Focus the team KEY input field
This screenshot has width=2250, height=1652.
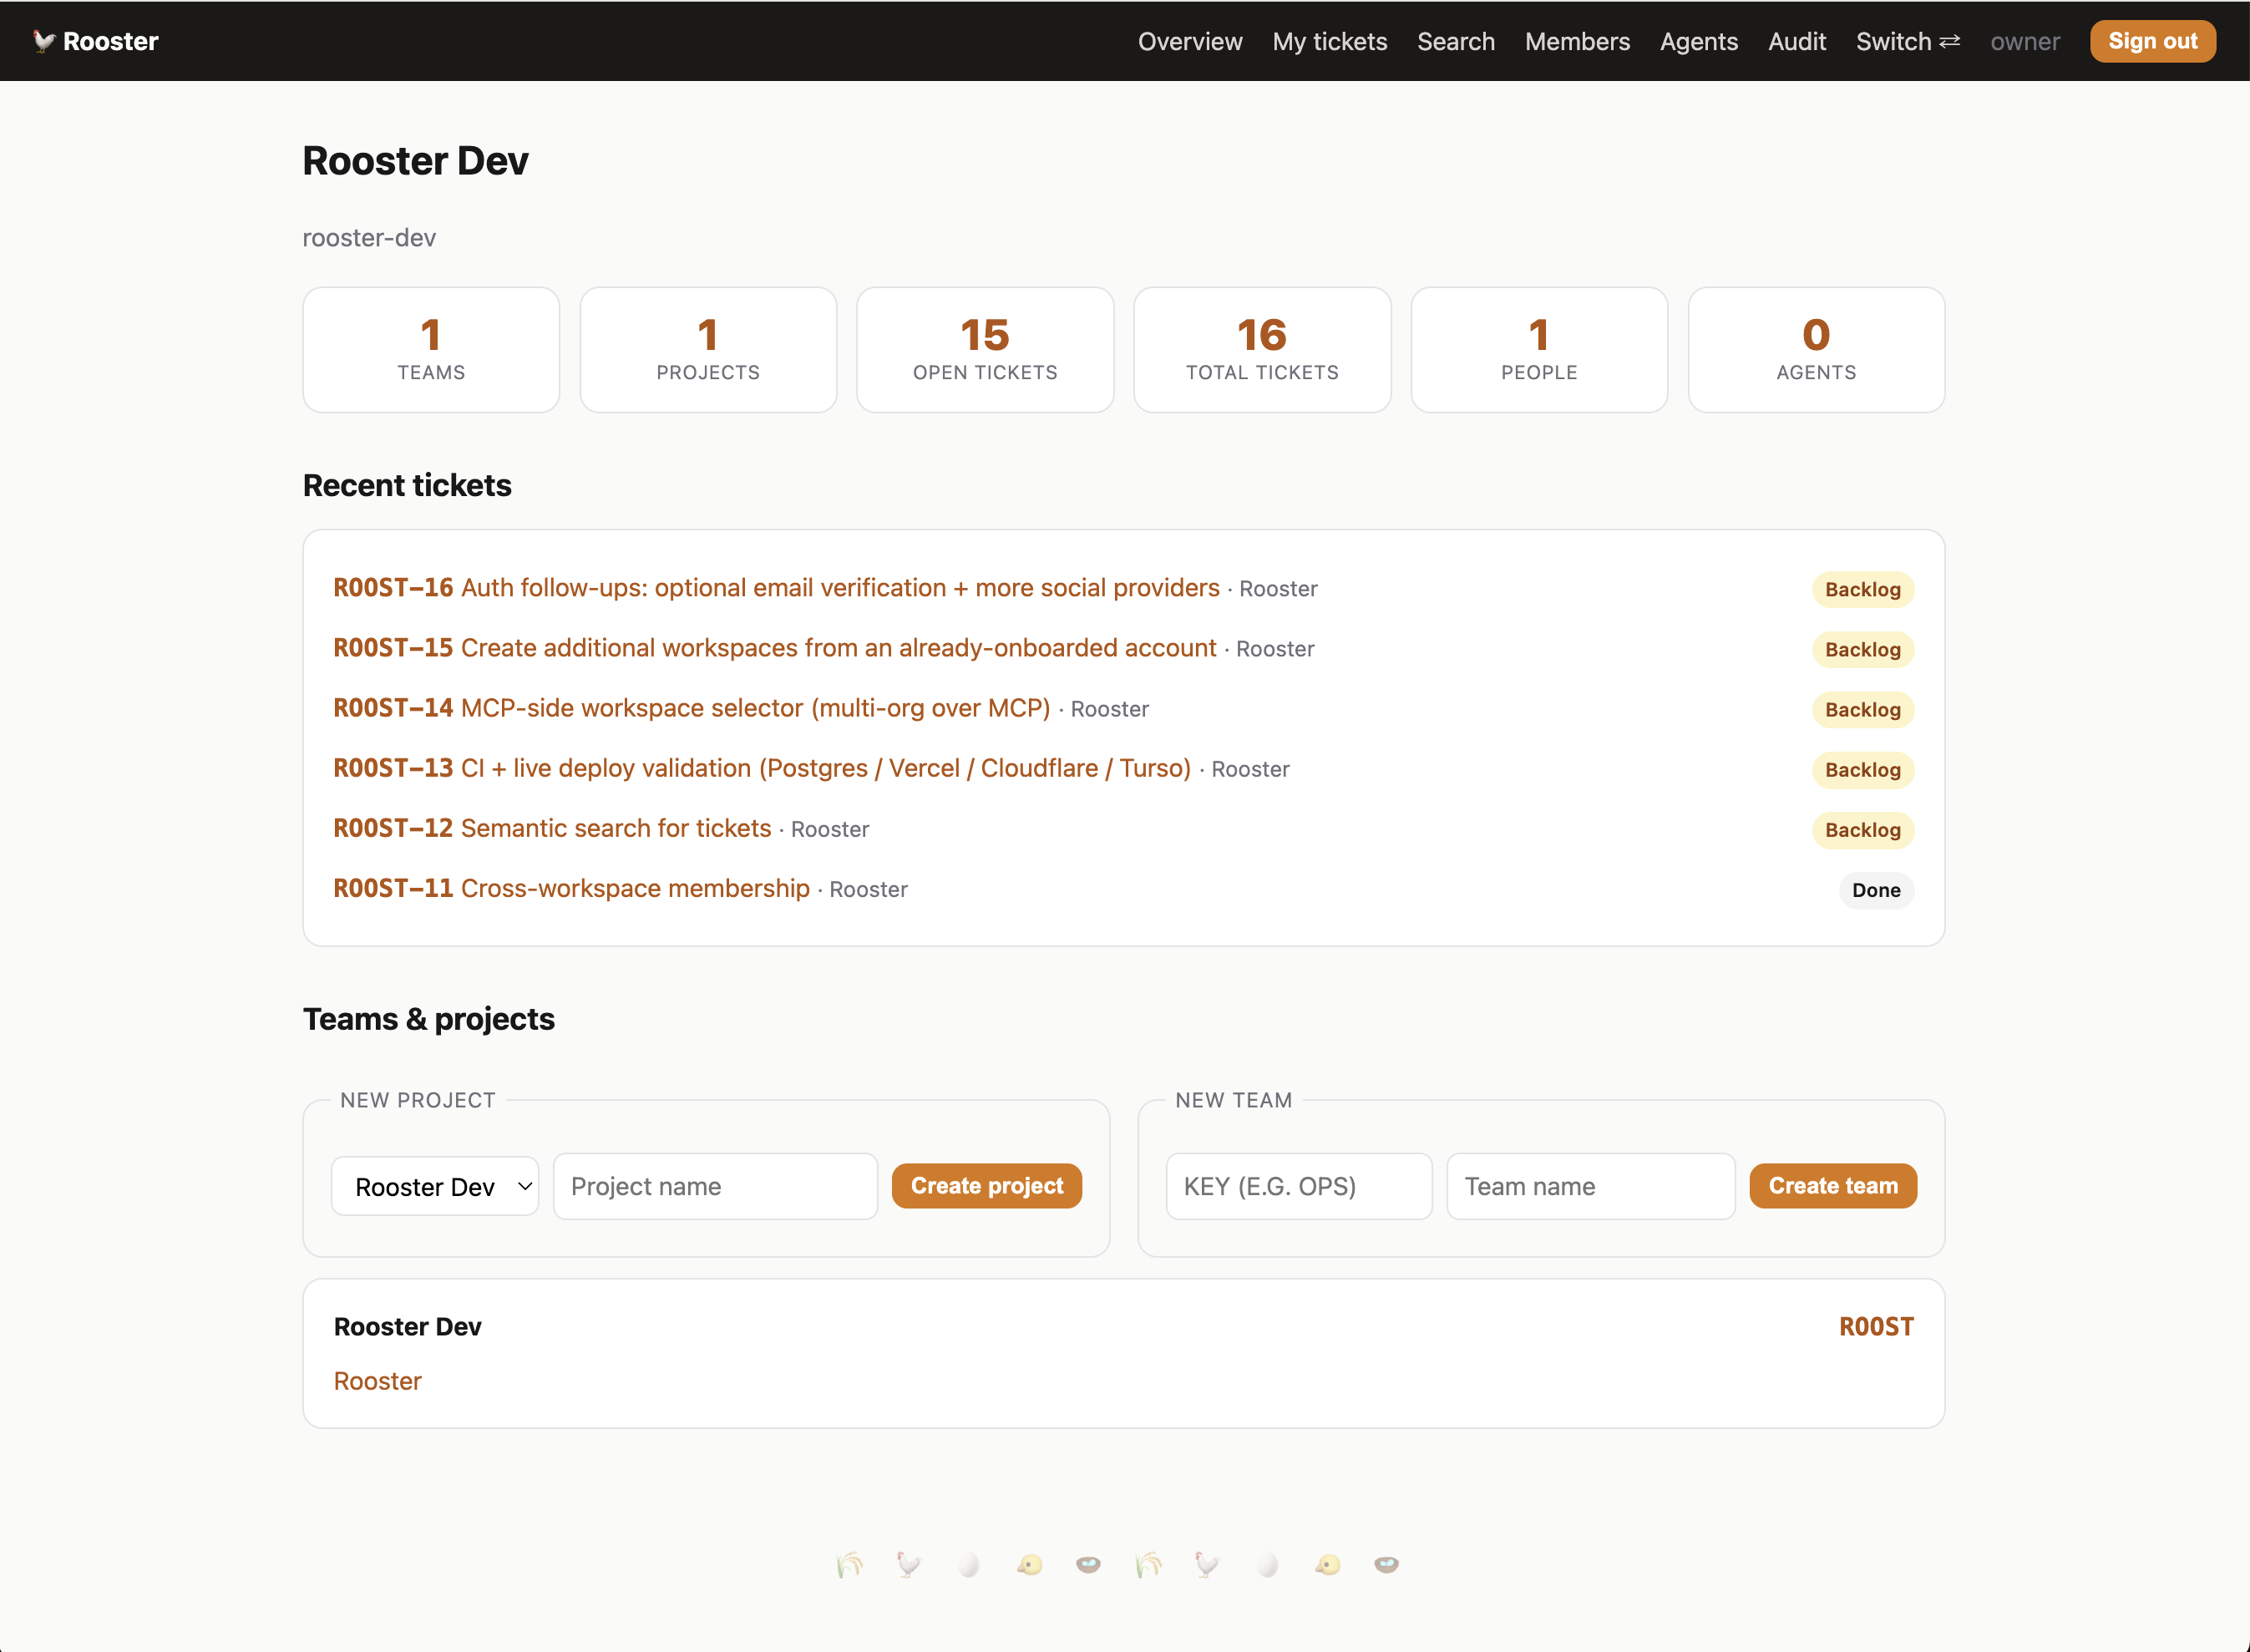tap(1298, 1186)
